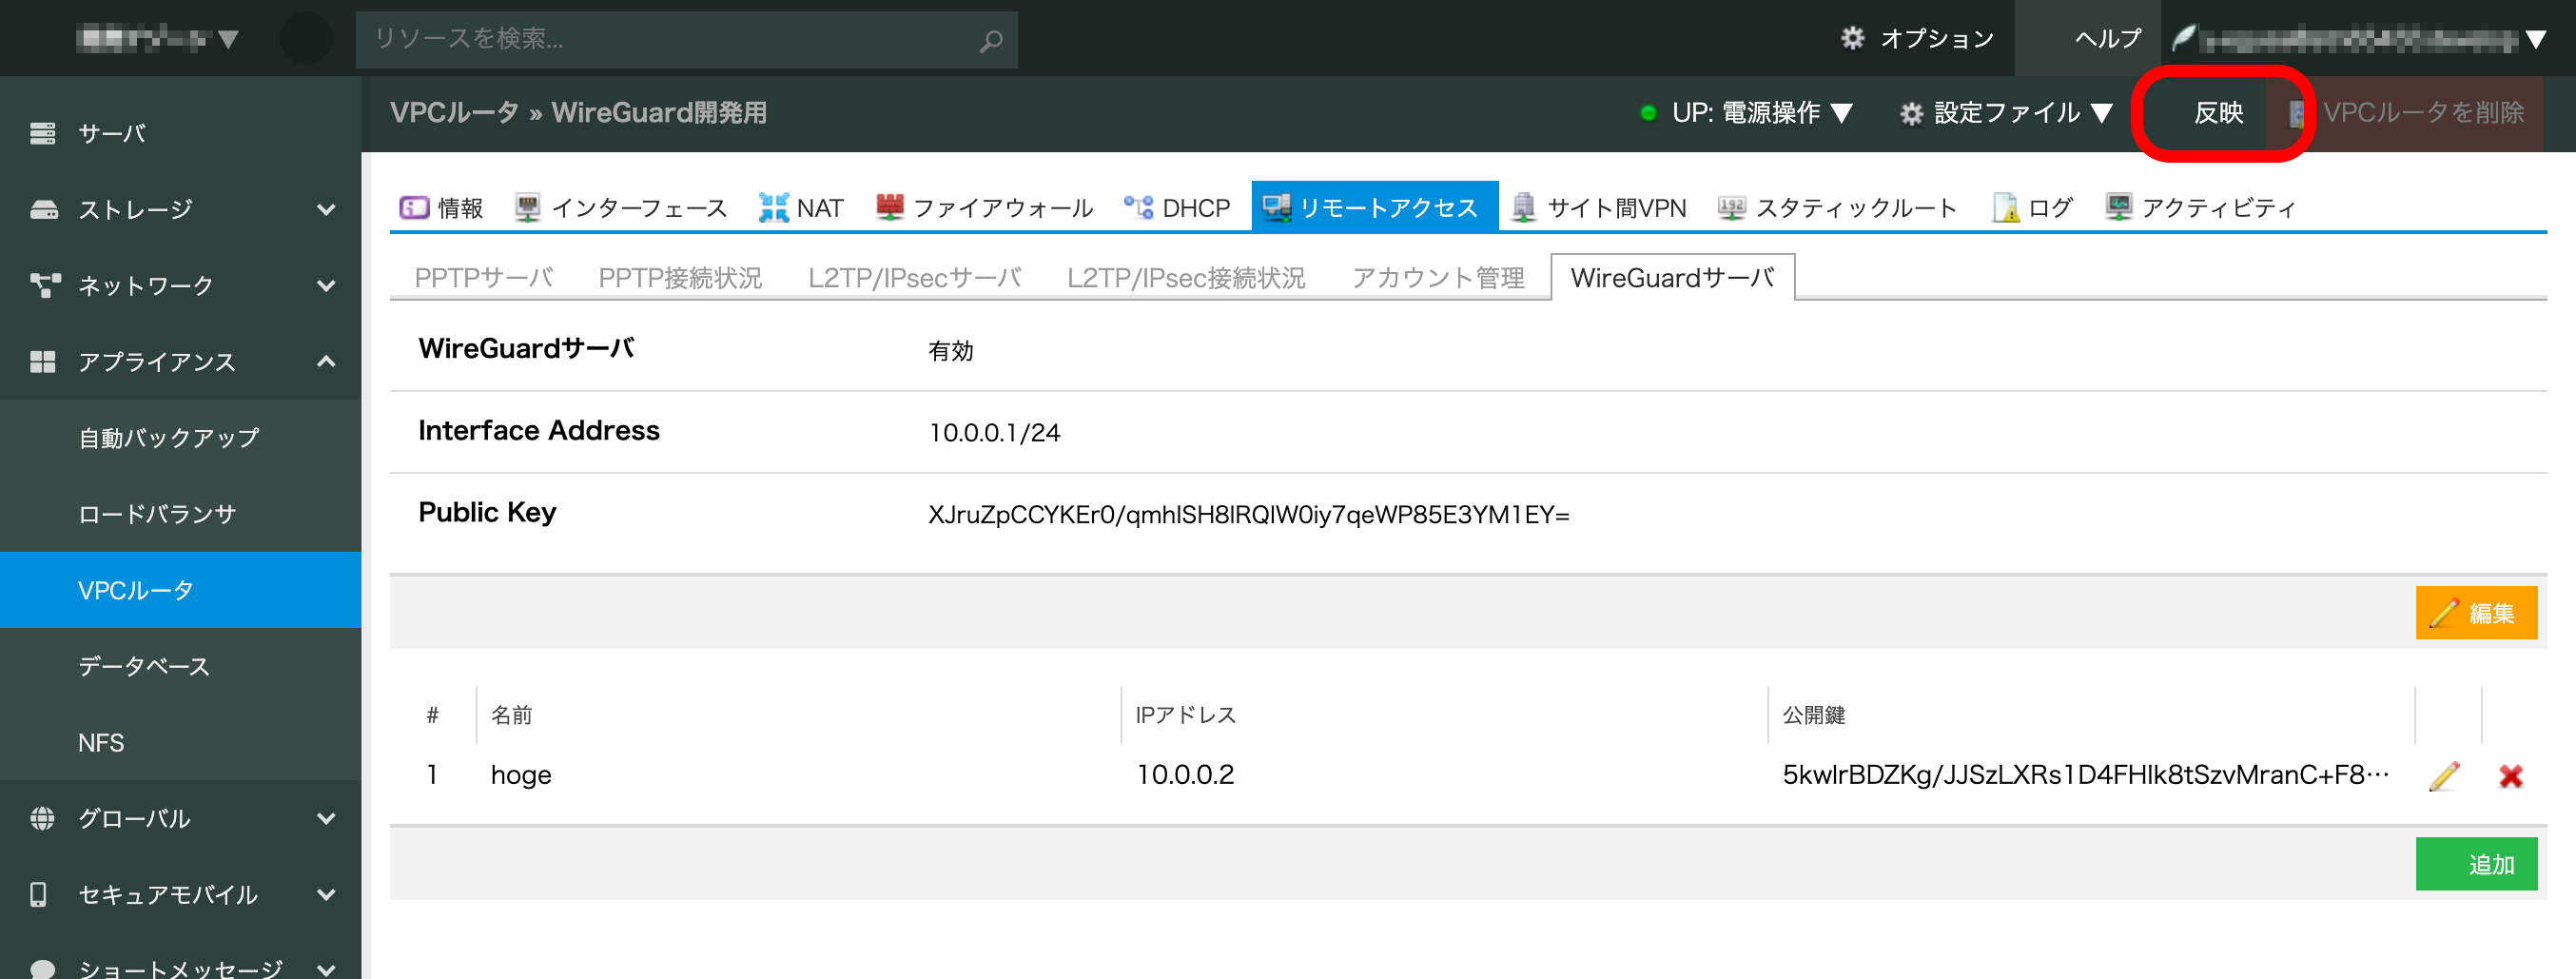
Task: Open the ファイアウォール tab icon
Action: [889, 207]
